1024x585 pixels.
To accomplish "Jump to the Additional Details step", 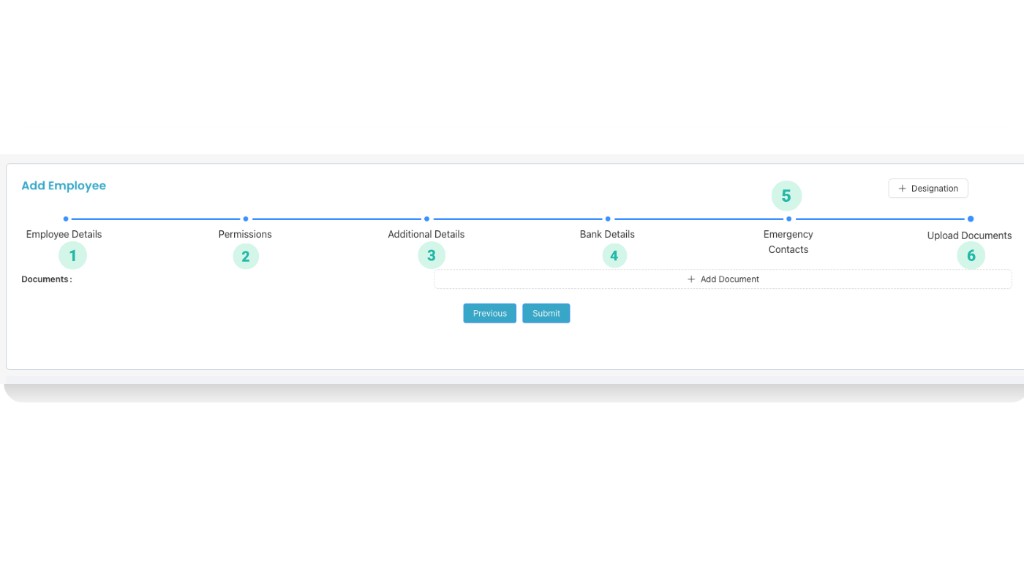I will (426, 234).
